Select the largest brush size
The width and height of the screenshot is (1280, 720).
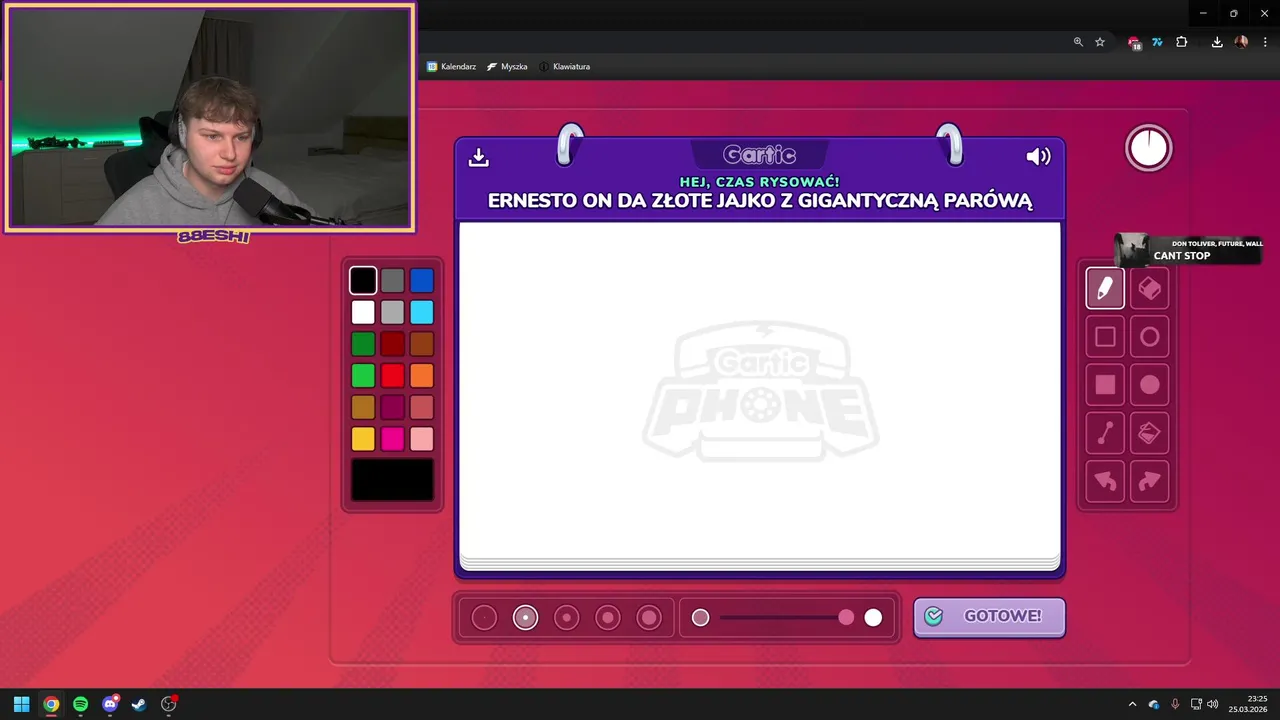pyautogui.click(x=650, y=618)
